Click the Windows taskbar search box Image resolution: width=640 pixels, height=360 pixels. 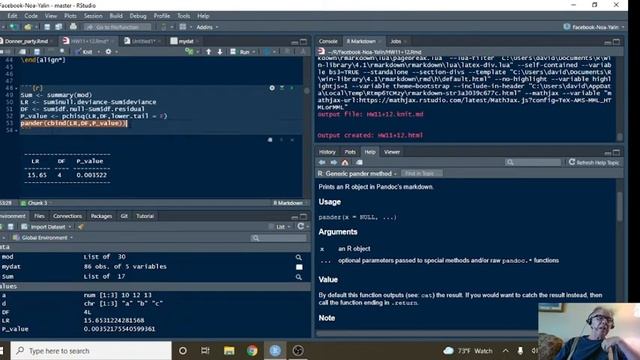coord(91,351)
